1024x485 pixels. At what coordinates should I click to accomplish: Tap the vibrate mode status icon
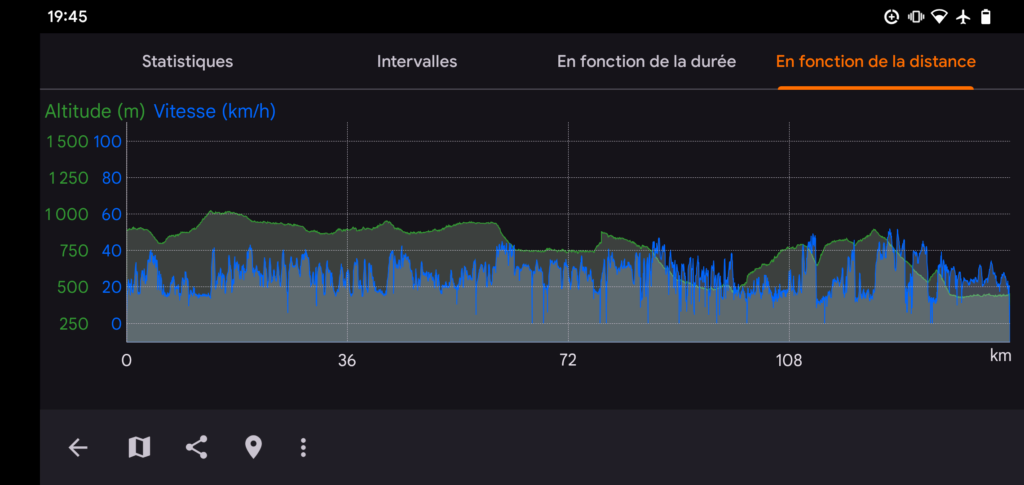point(916,17)
